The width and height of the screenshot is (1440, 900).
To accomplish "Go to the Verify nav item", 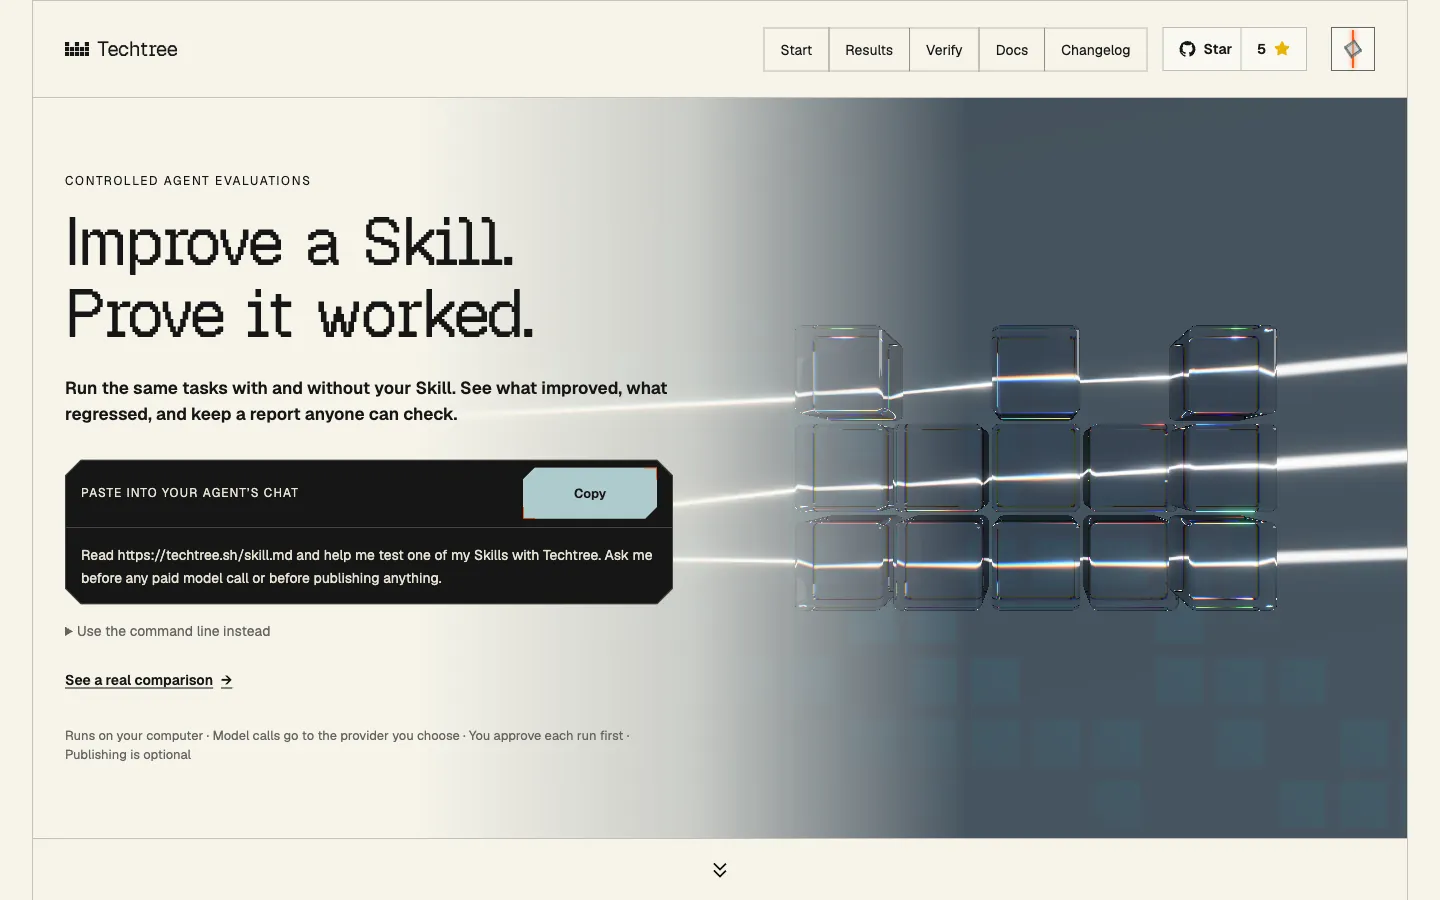I will [x=944, y=50].
